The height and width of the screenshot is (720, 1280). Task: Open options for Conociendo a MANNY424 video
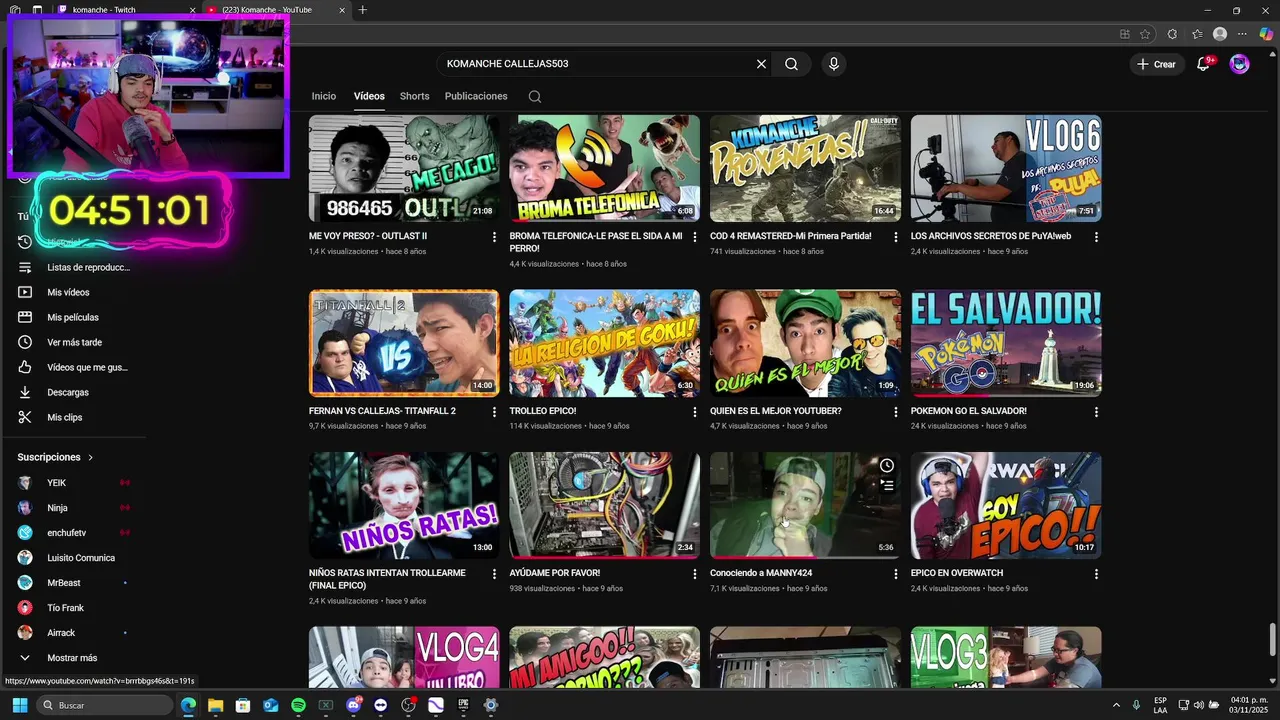click(895, 574)
